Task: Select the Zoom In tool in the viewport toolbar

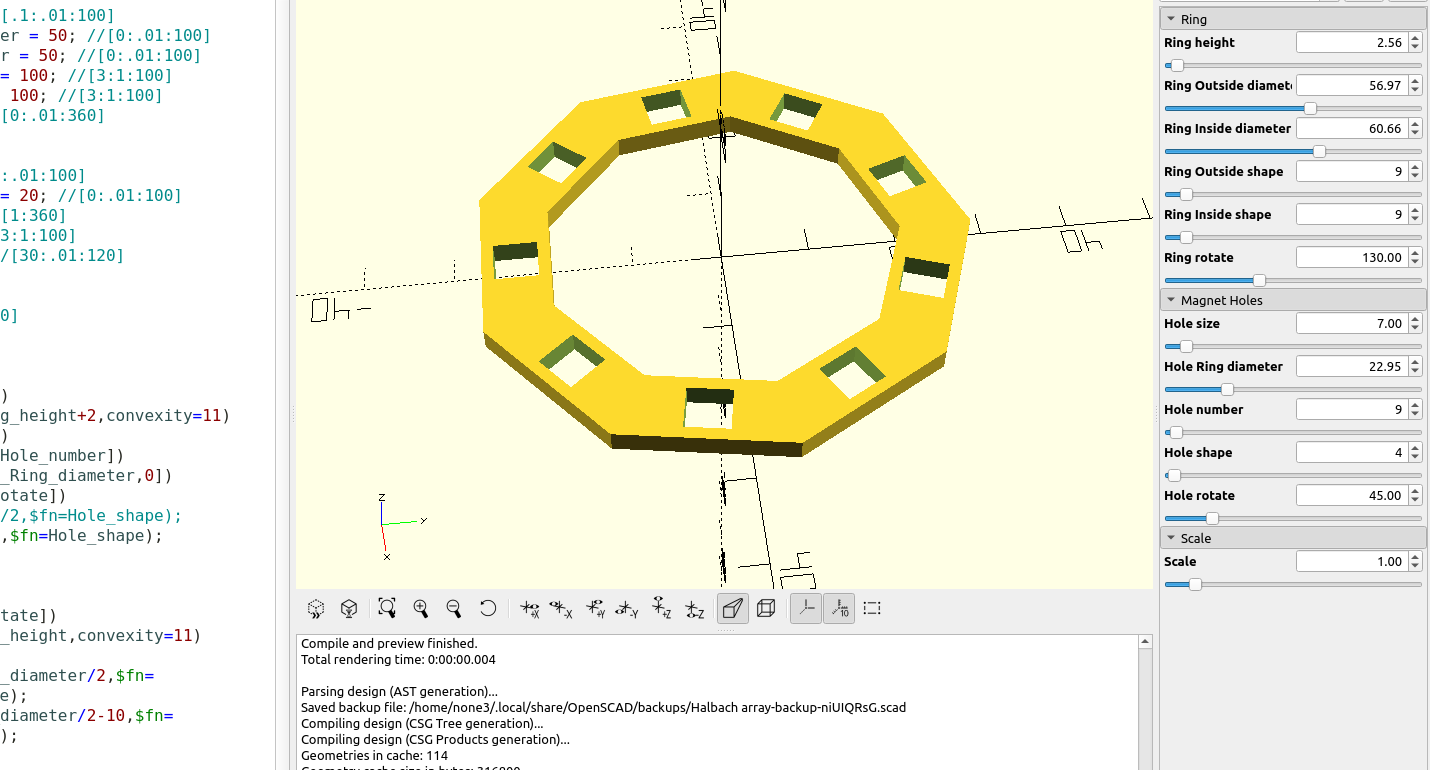Action: click(421, 608)
